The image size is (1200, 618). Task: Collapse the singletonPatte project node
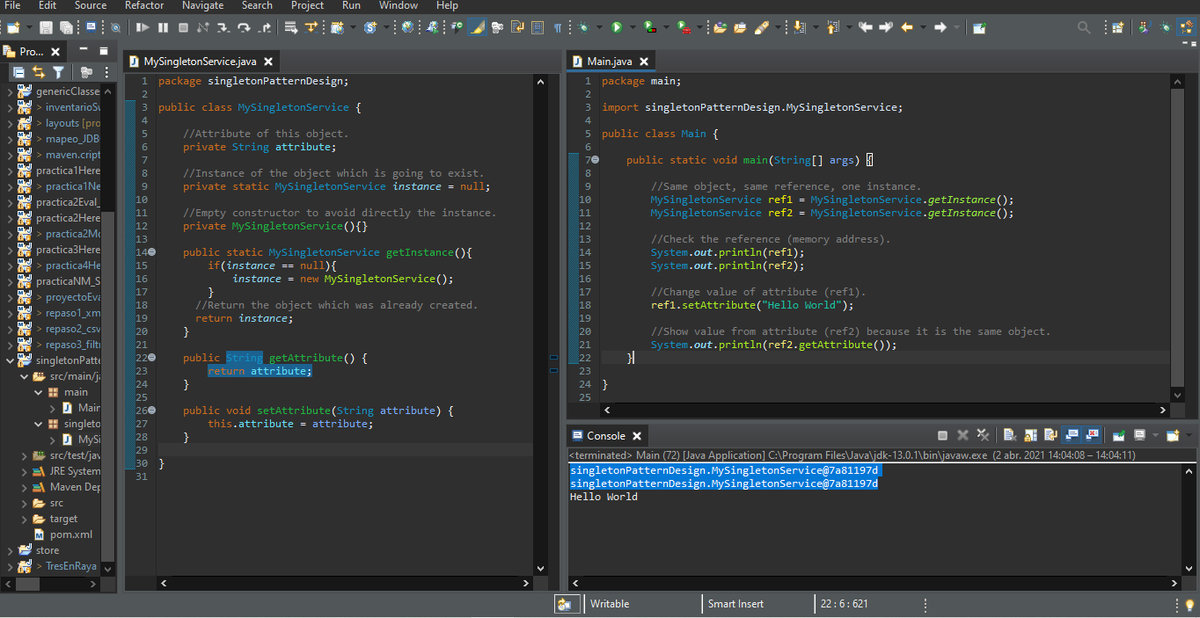pos(10,360)
